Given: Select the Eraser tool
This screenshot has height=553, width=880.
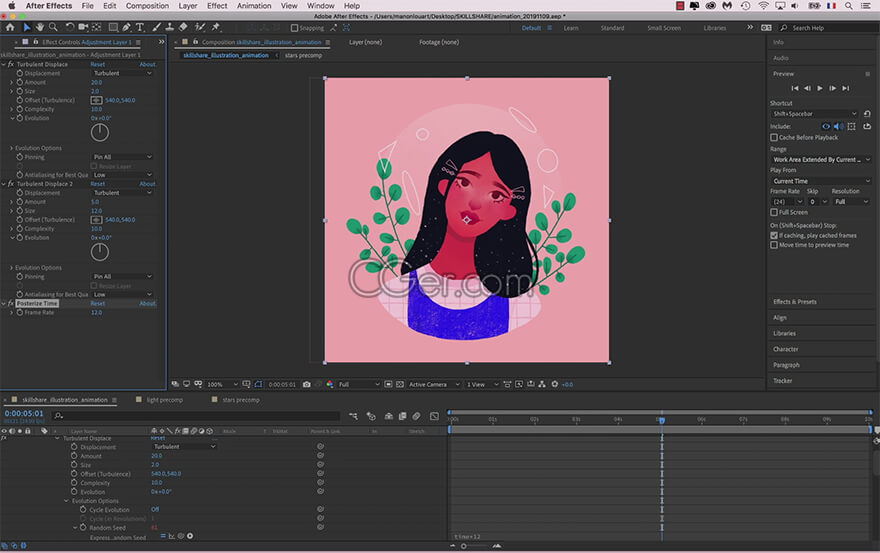Looking at the screenshot, I should point(184,27).
